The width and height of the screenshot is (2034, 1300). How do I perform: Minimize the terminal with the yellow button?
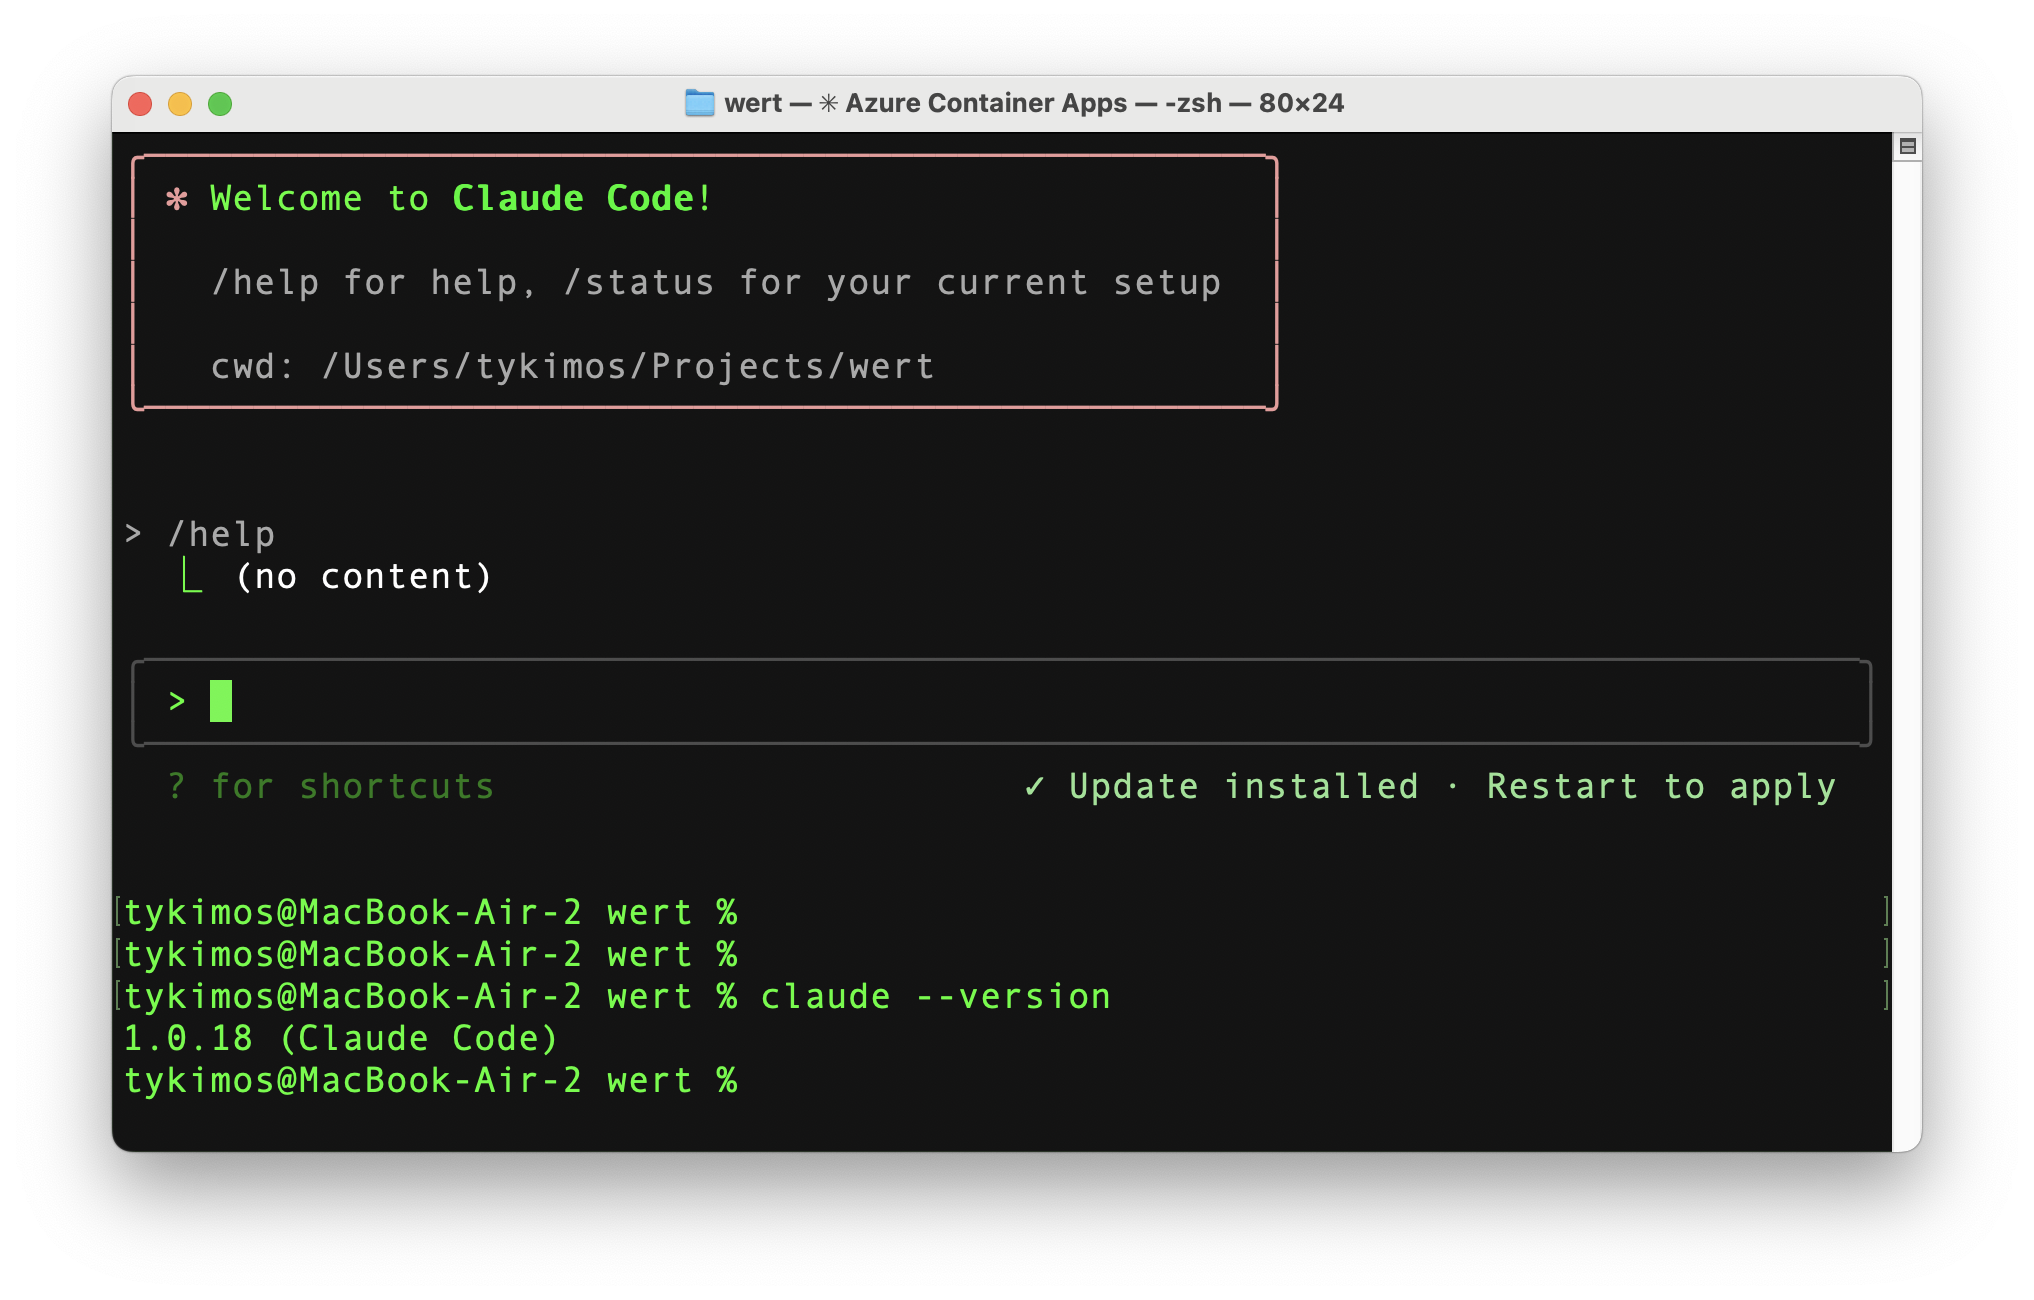180,104
